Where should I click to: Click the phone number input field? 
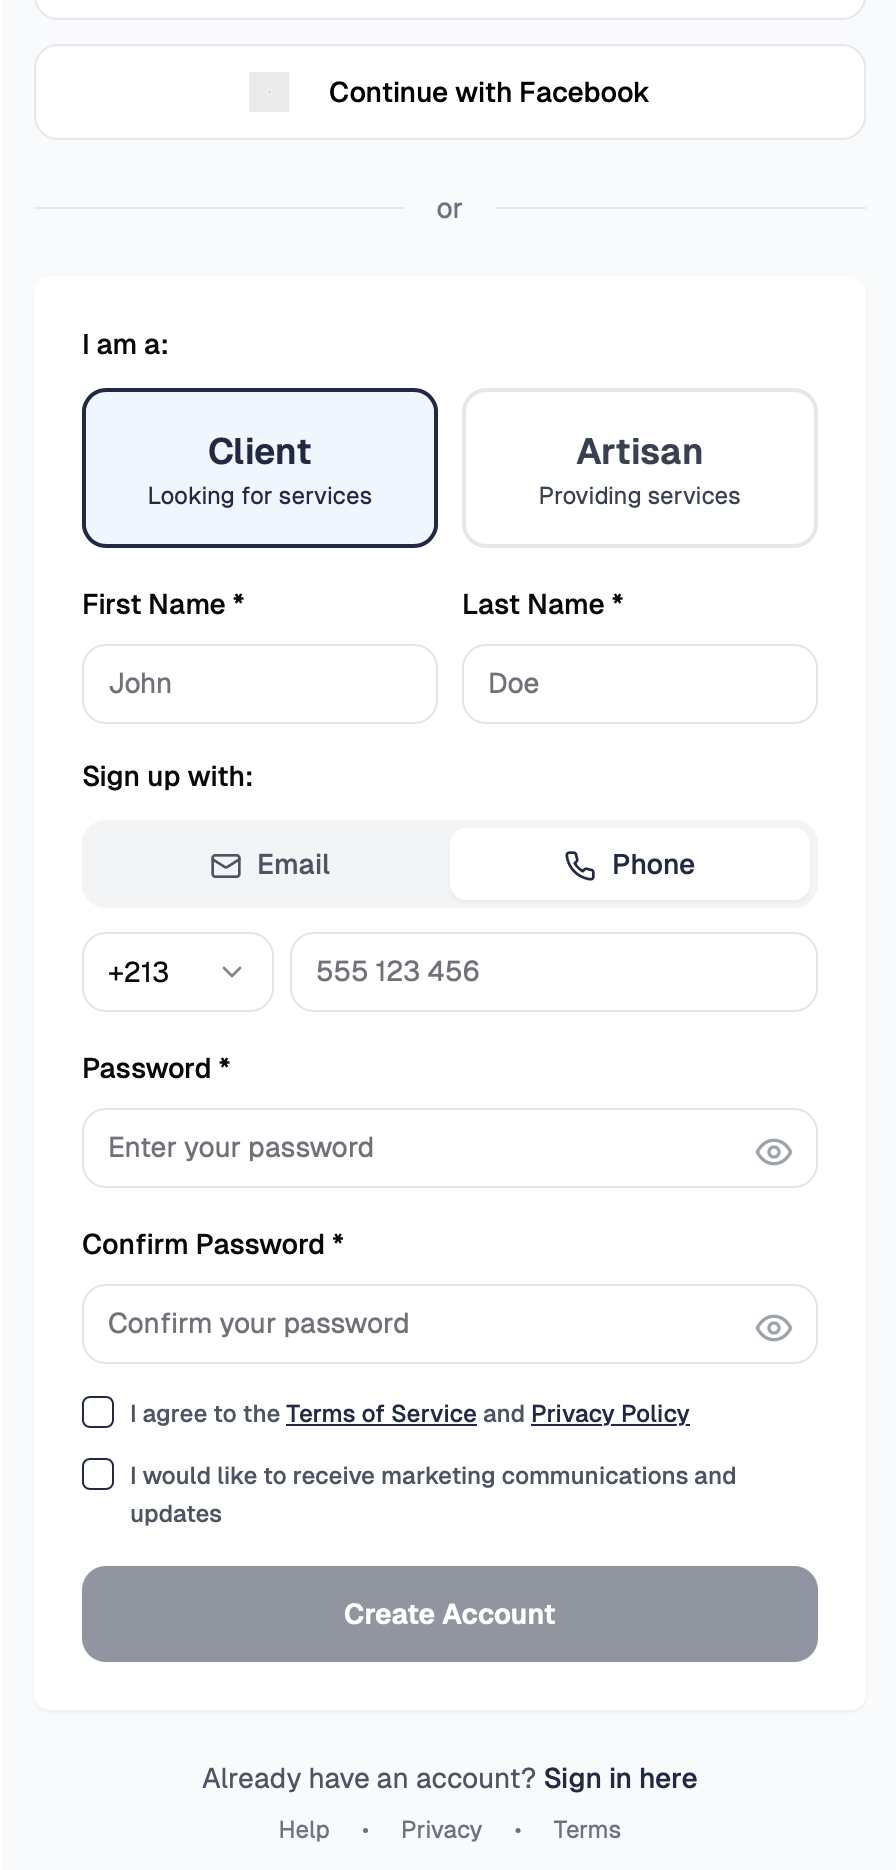[x=554, y=972]
